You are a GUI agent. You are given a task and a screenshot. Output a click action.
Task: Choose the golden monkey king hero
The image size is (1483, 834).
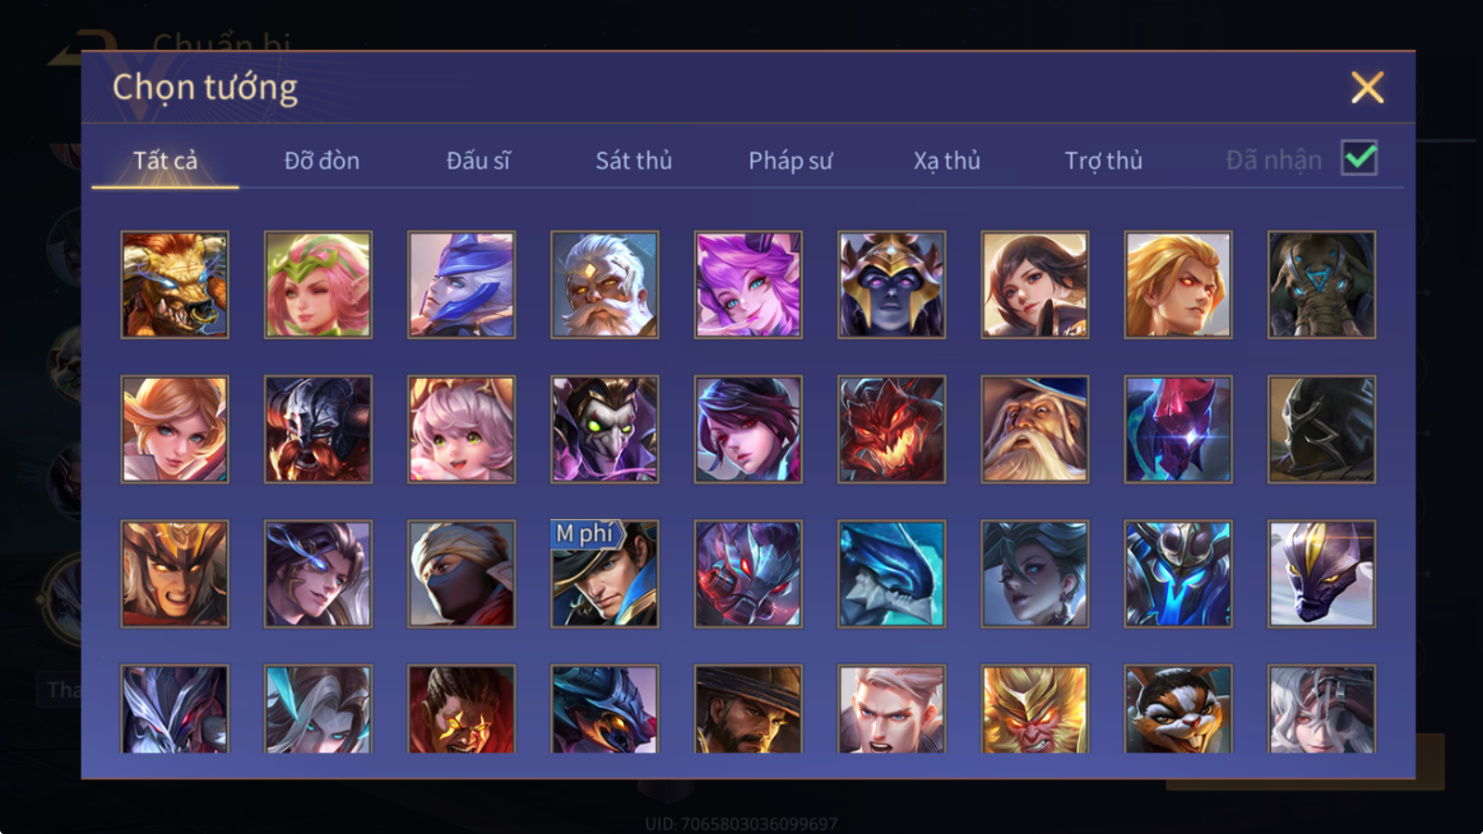tap(1035, 709)
